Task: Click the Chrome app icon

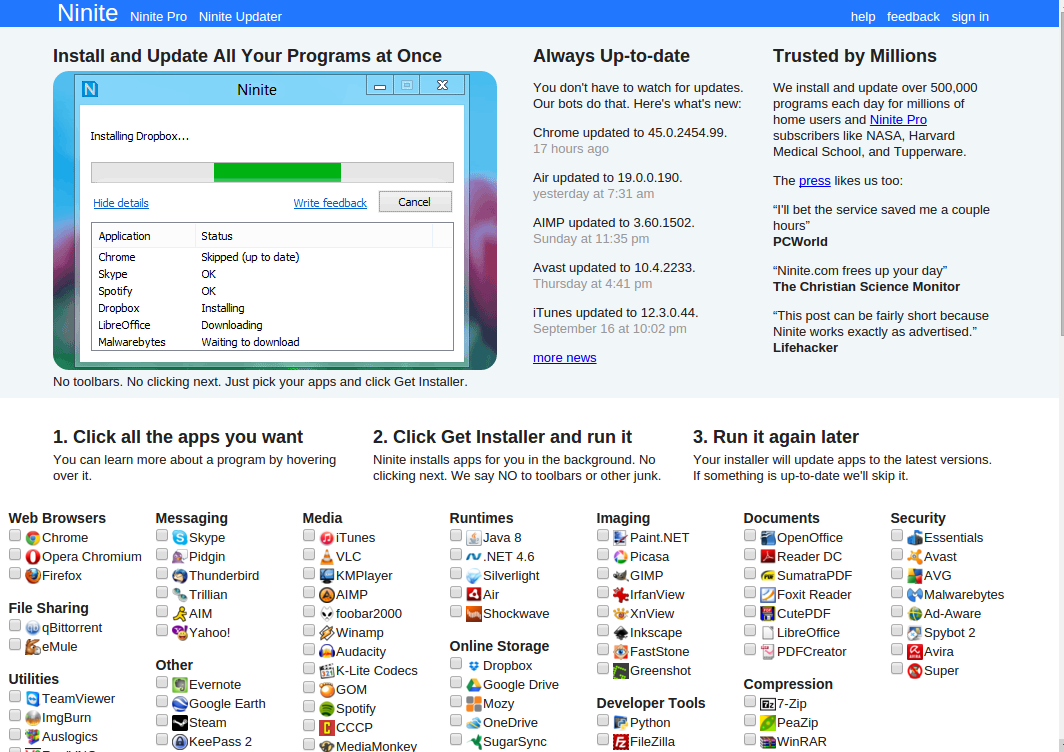Action: click(x=33, y=538)
